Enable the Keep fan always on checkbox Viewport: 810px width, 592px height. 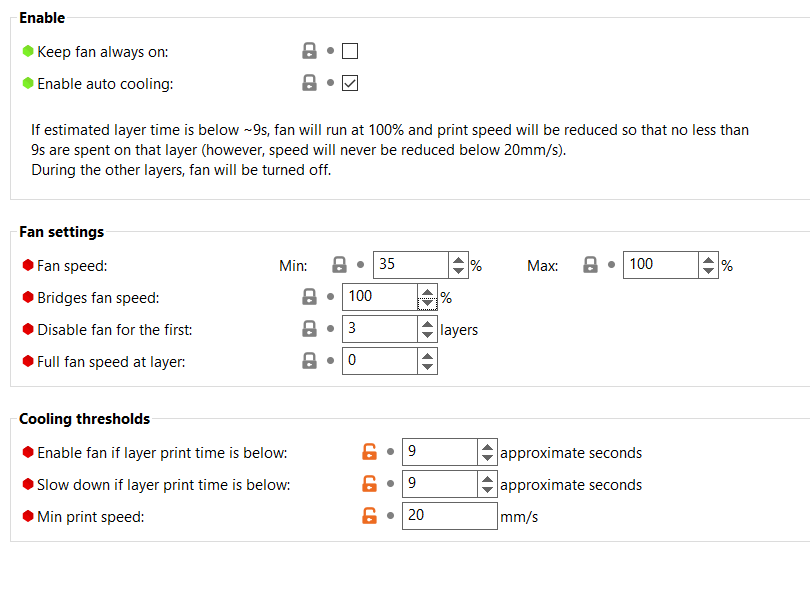pos(349,50)
